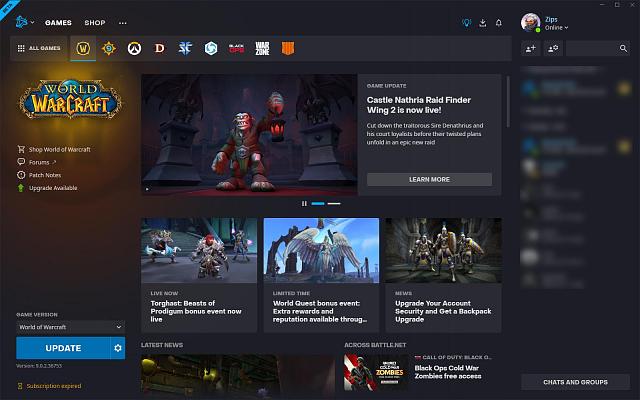The image size is (640, 400).
Task: Select the StarCraft game icon
Action: coord(185,48)
